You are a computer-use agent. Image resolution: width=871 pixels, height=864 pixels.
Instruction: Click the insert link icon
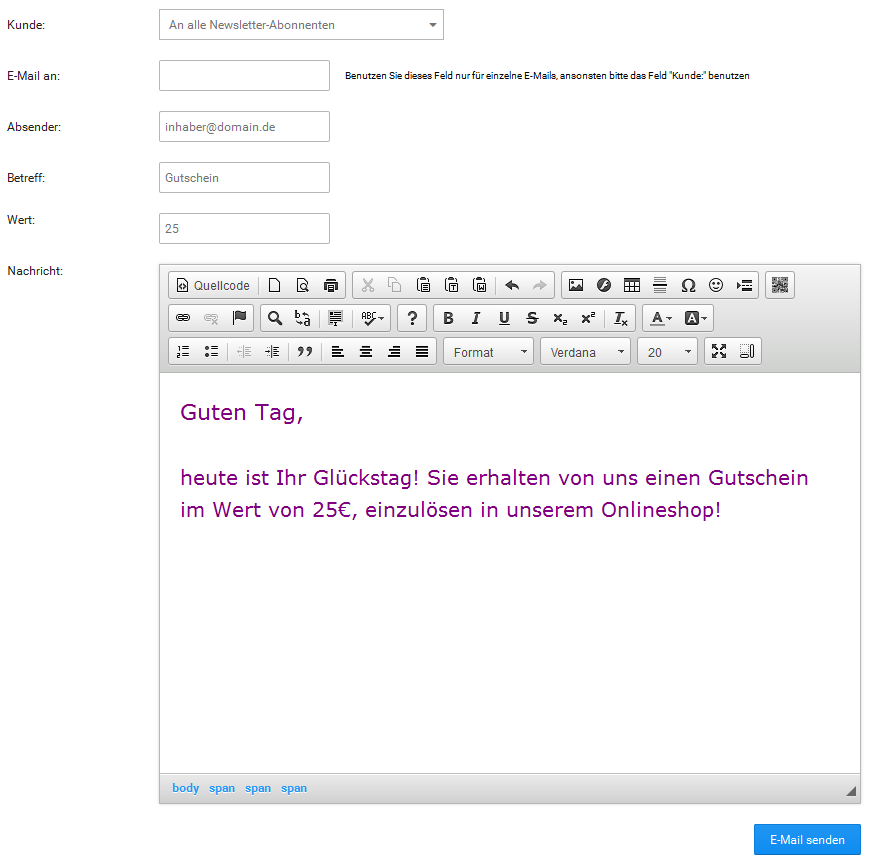183,318
